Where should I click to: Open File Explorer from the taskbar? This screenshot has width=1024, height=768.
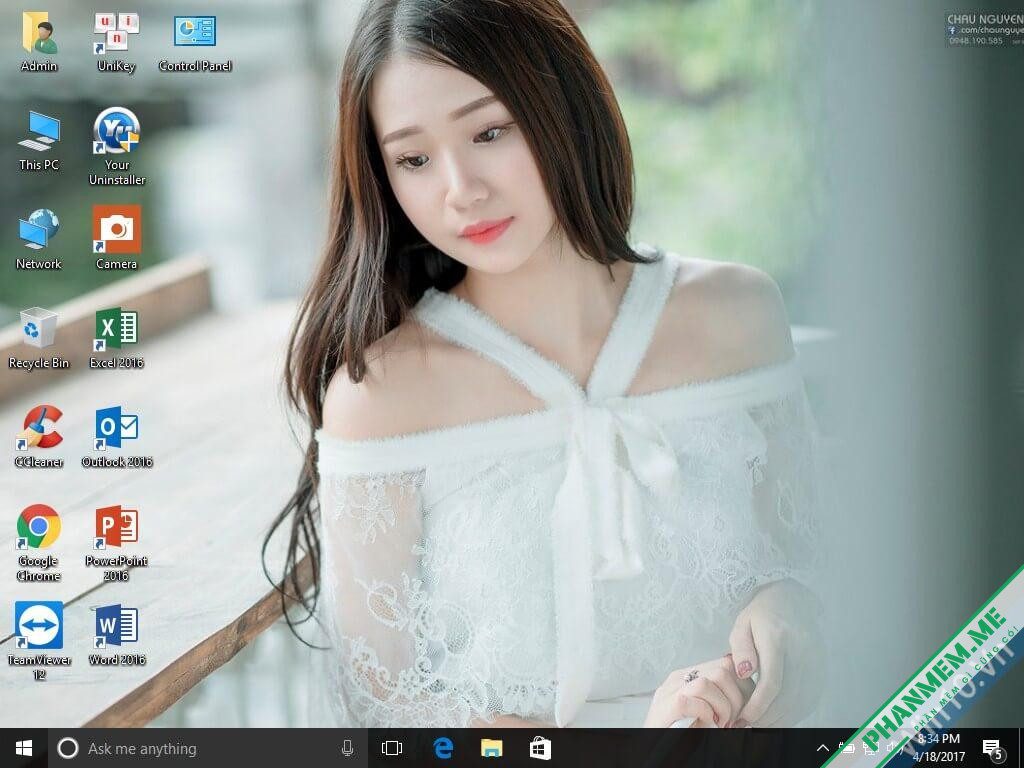492,748
